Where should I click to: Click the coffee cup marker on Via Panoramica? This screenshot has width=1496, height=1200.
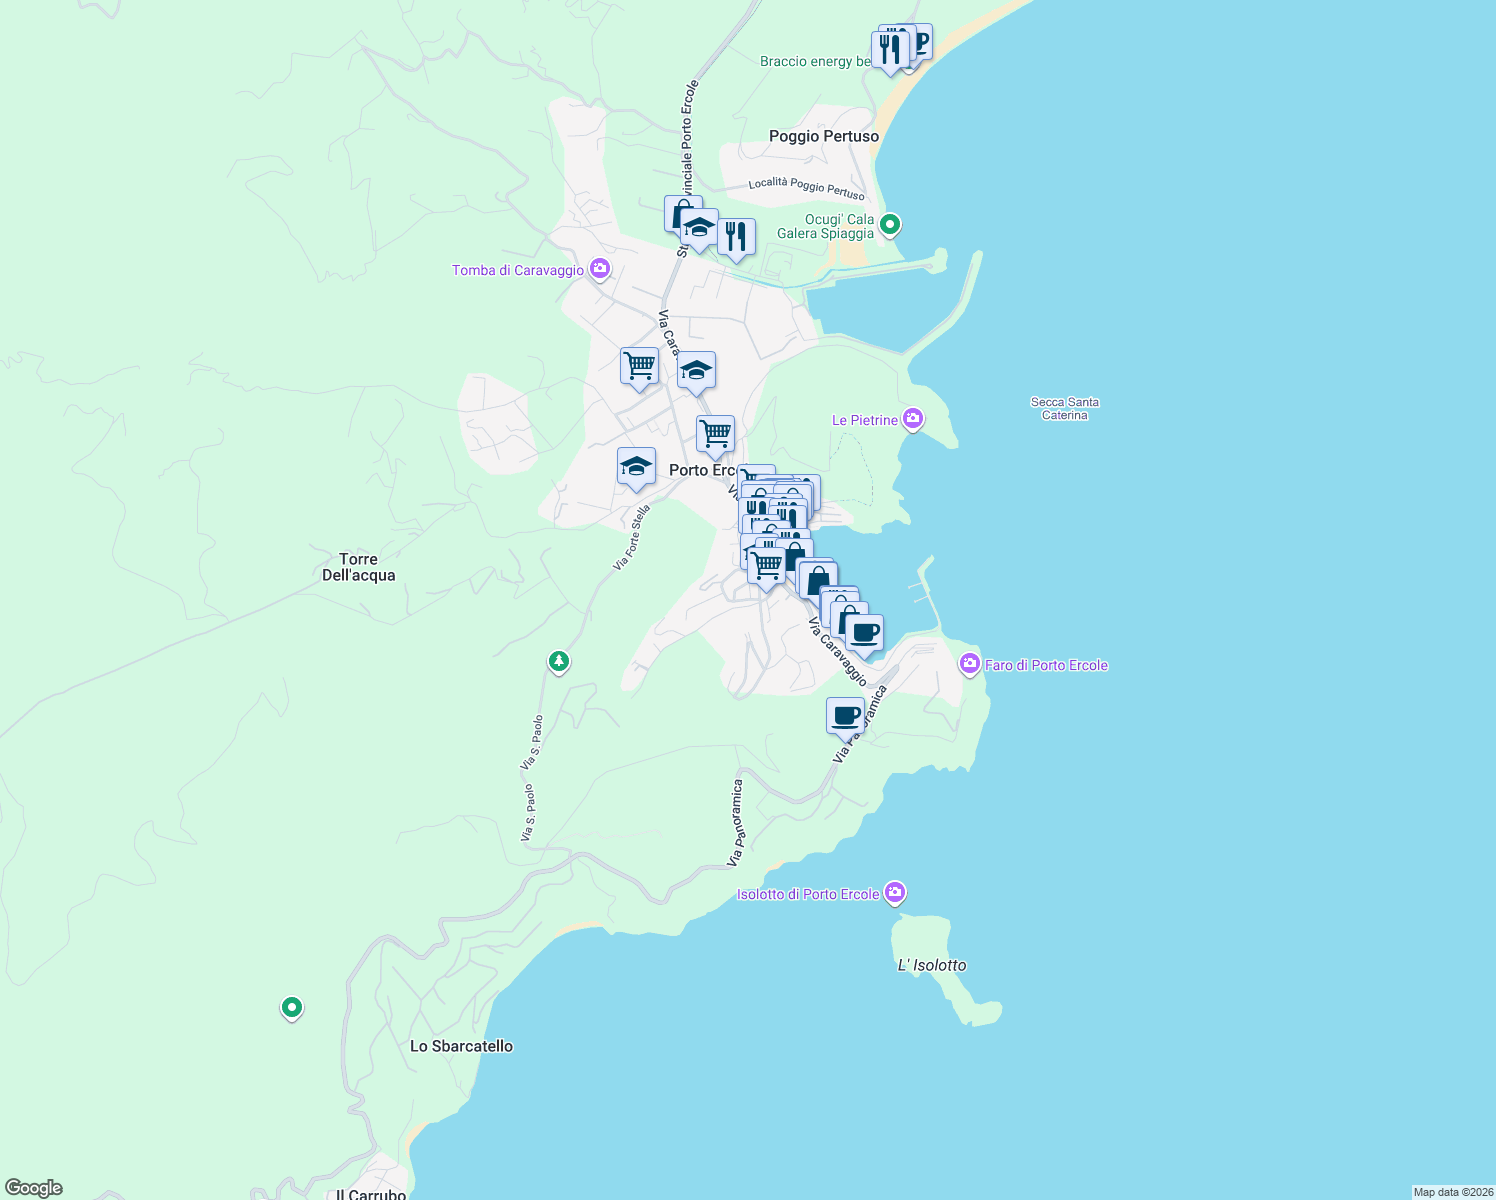point(847,713)
